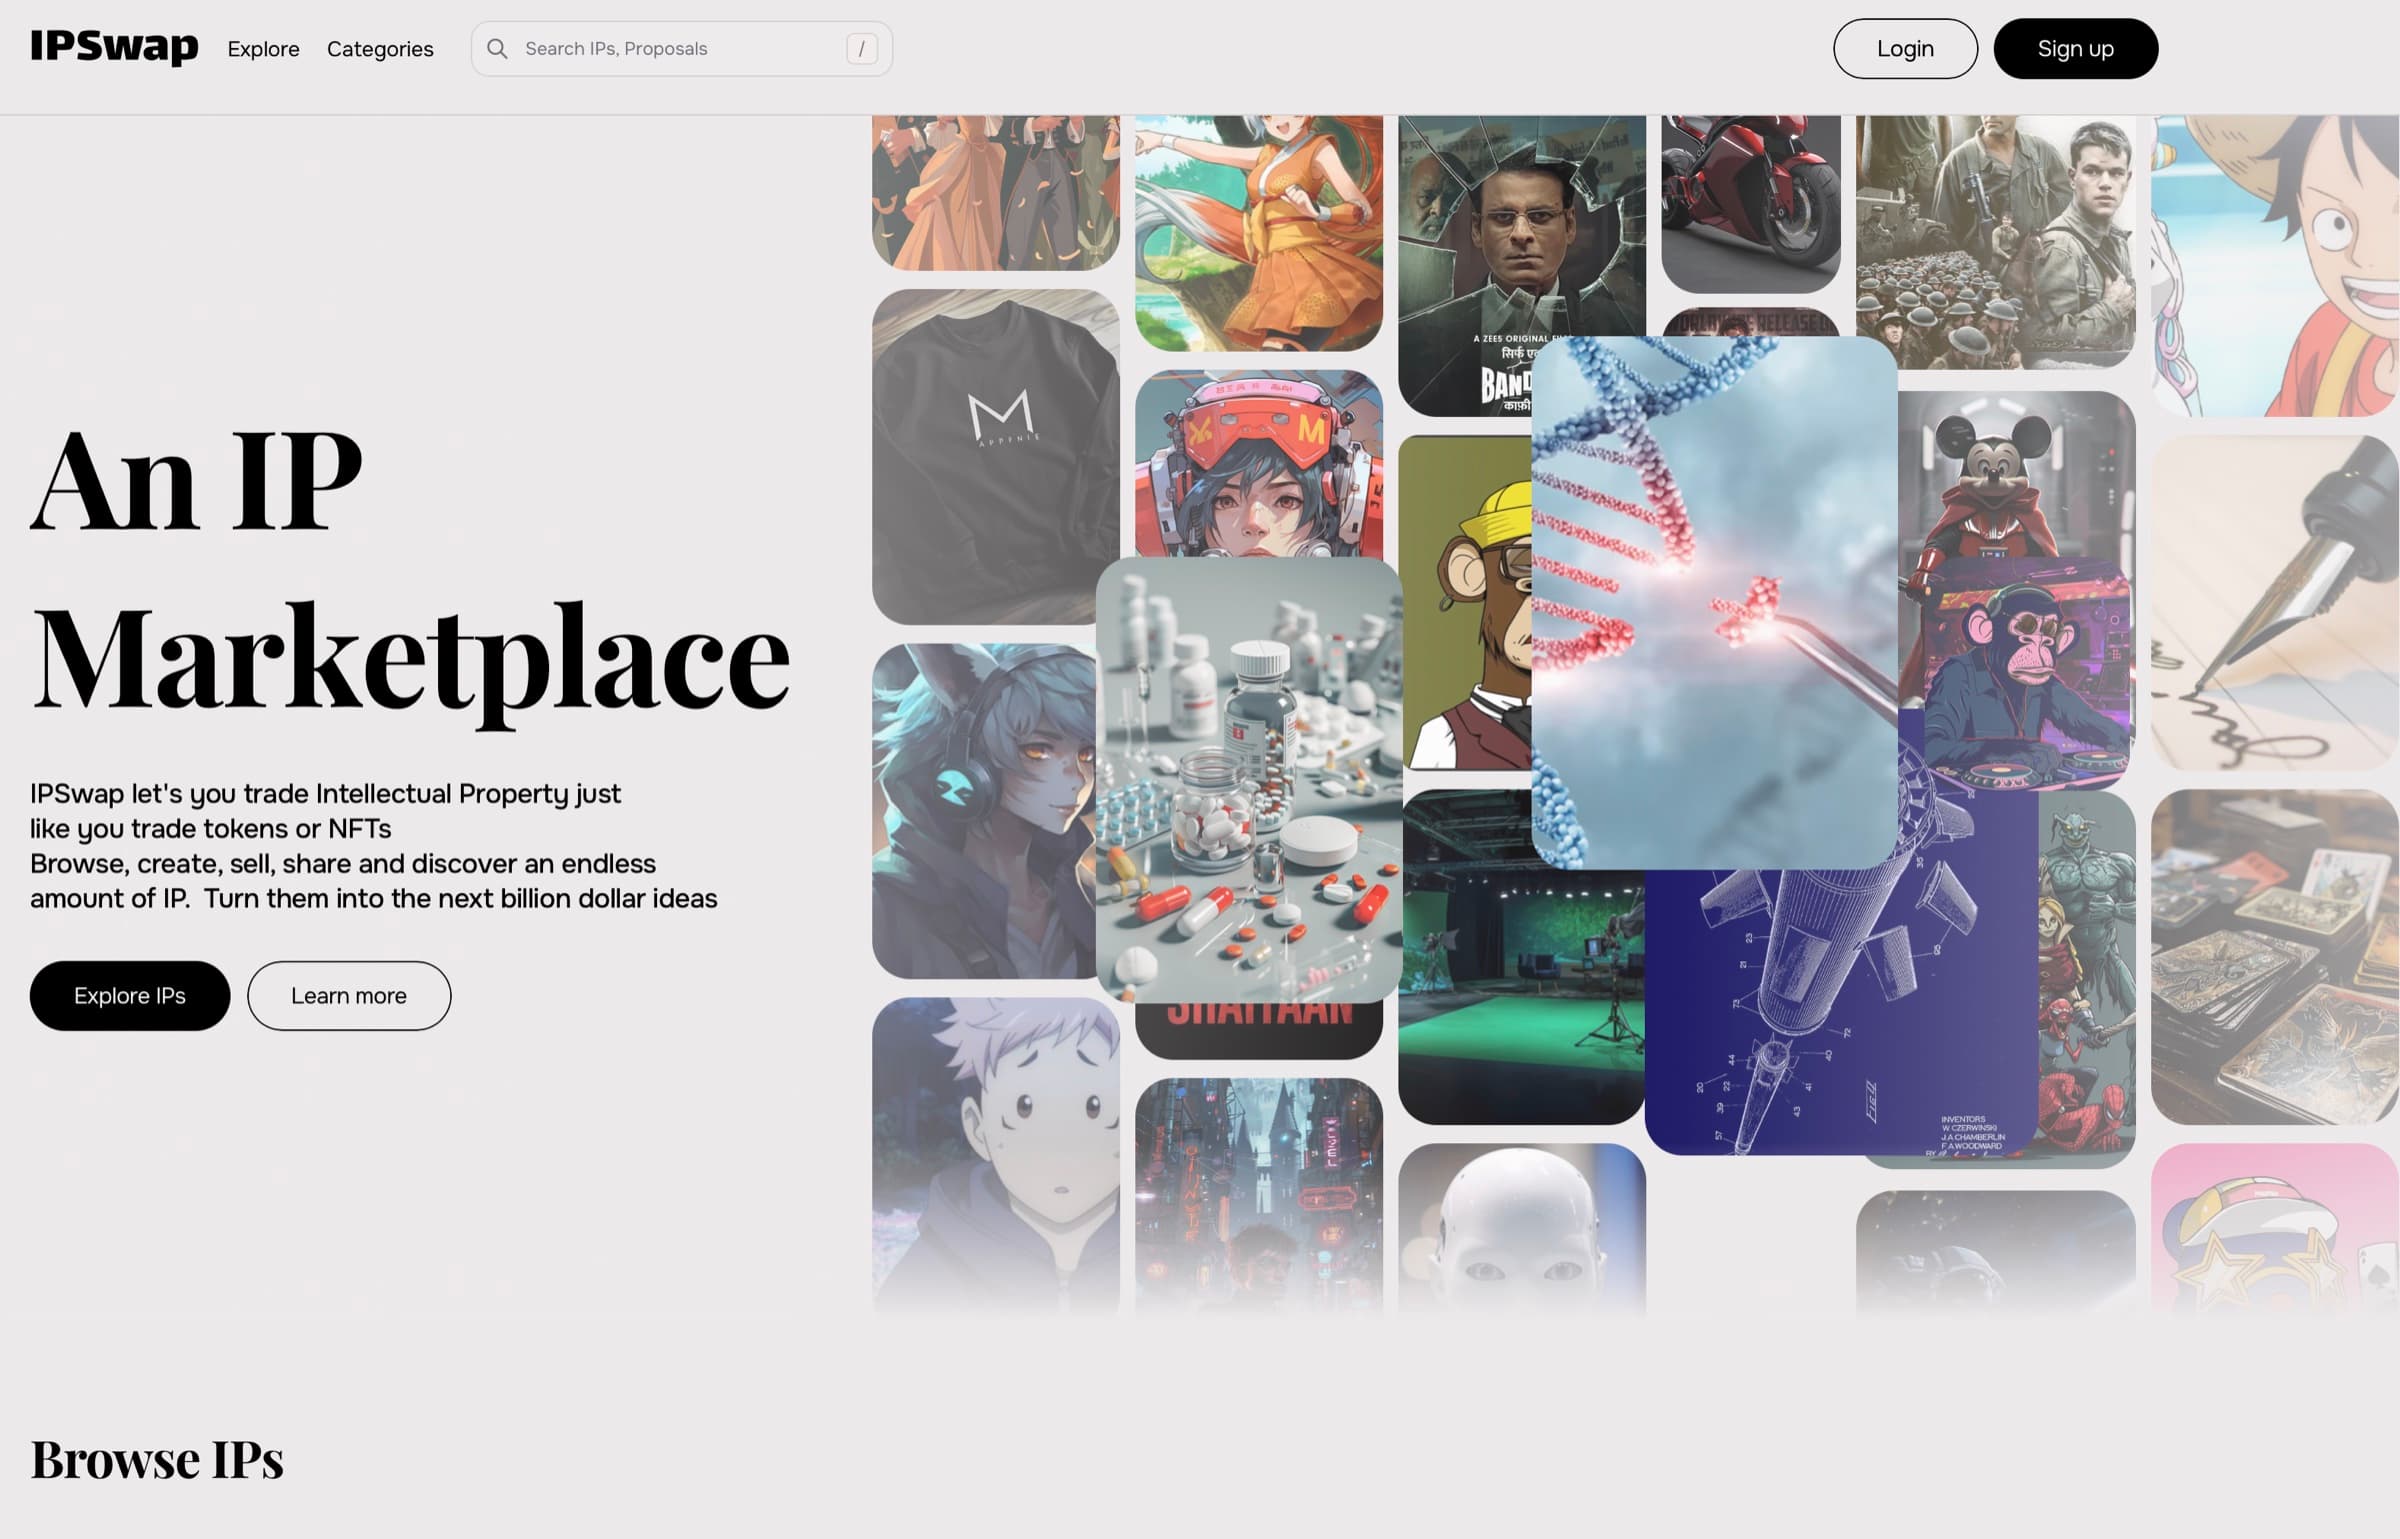This screenshot has height=1539, width=2400.
Task: Open the neon cyberpunk city card
Action: (x=1258, y=1196)
